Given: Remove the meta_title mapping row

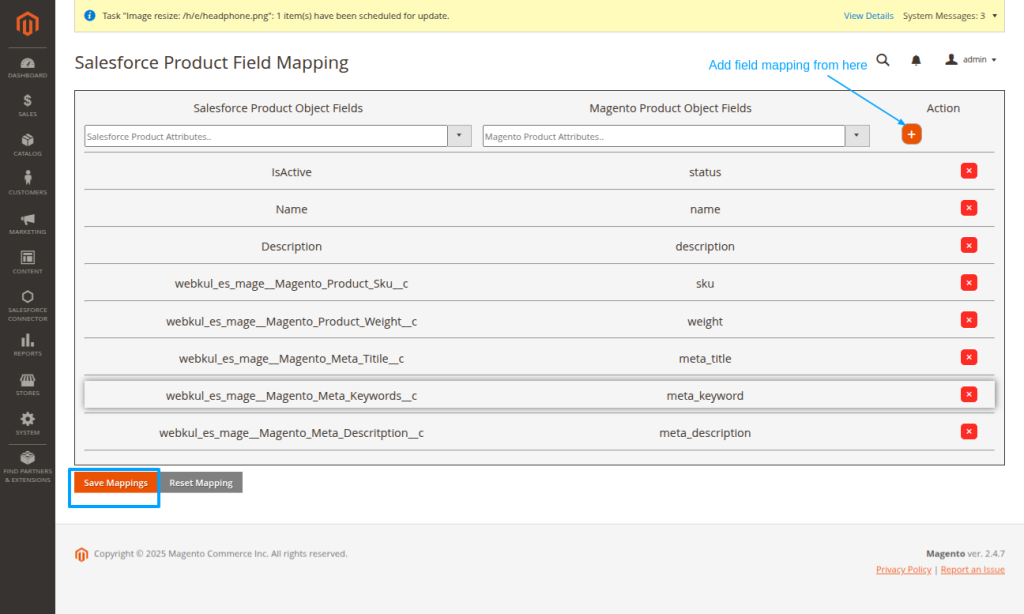Looking at the screenshot, I should click(x=969, y=357).
